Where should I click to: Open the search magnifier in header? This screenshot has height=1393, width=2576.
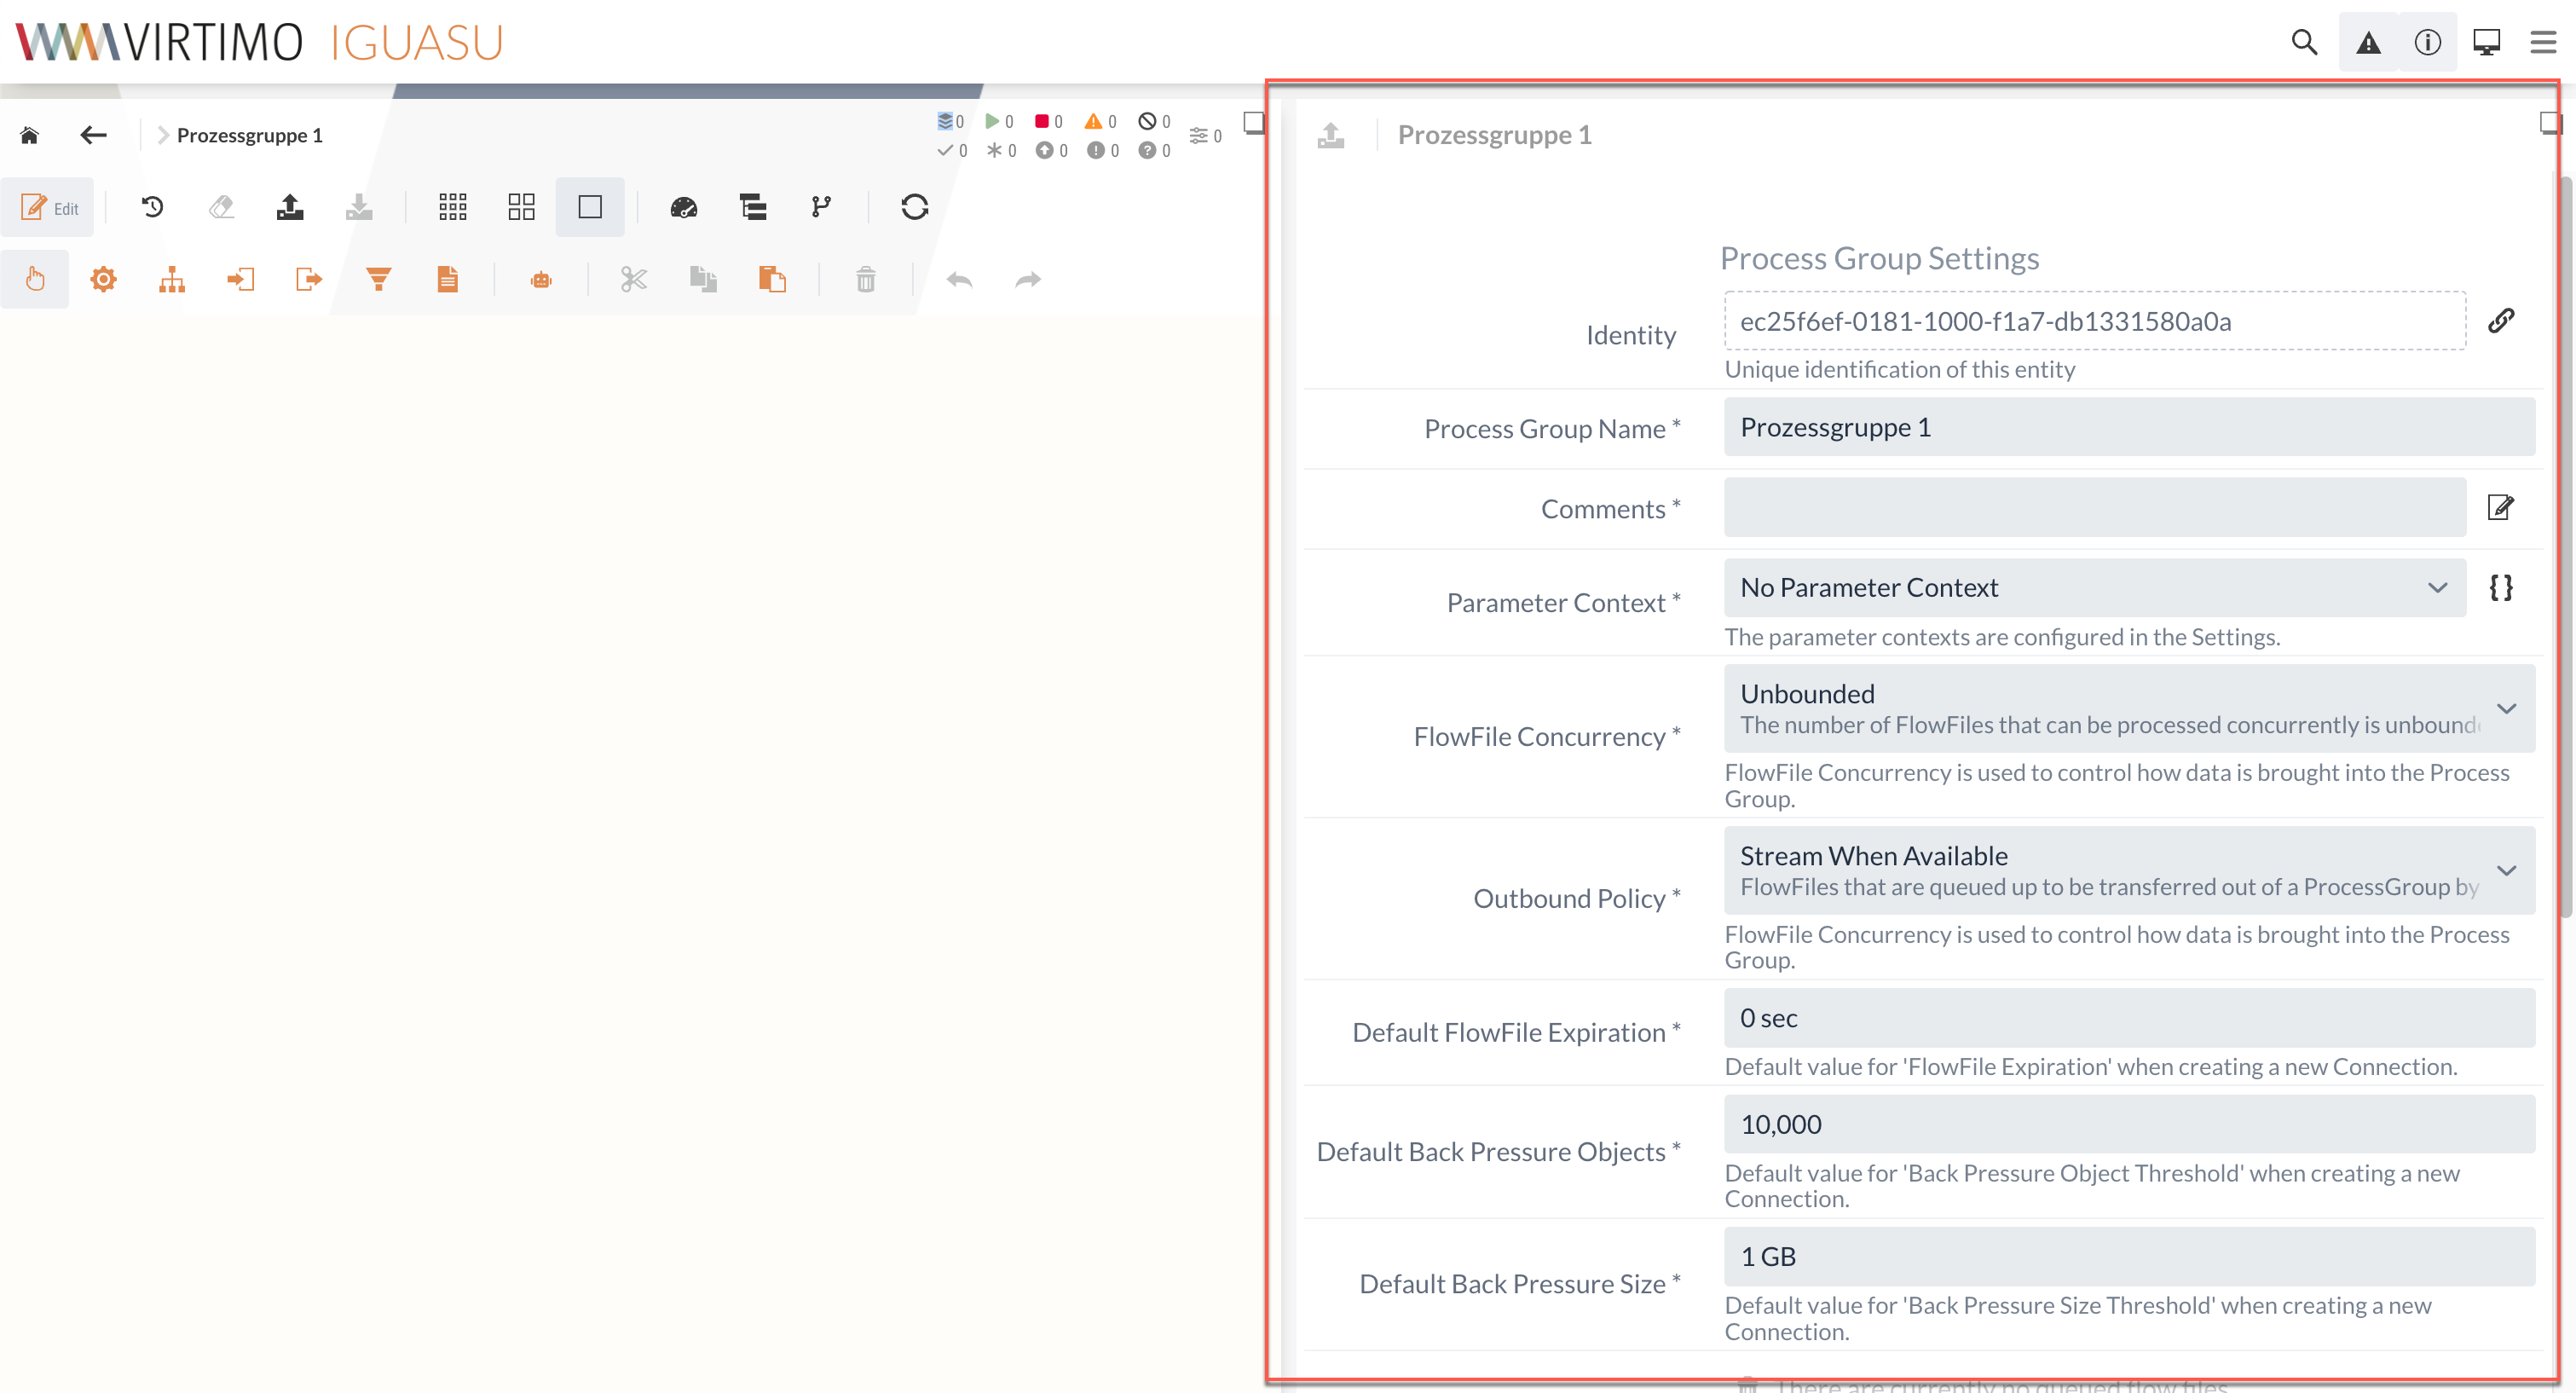(x=2304, y=42)
